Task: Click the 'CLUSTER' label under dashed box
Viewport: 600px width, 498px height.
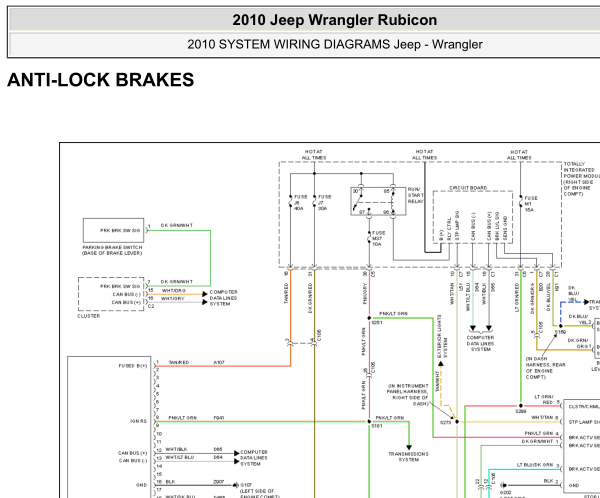Action: coord(88,316)
